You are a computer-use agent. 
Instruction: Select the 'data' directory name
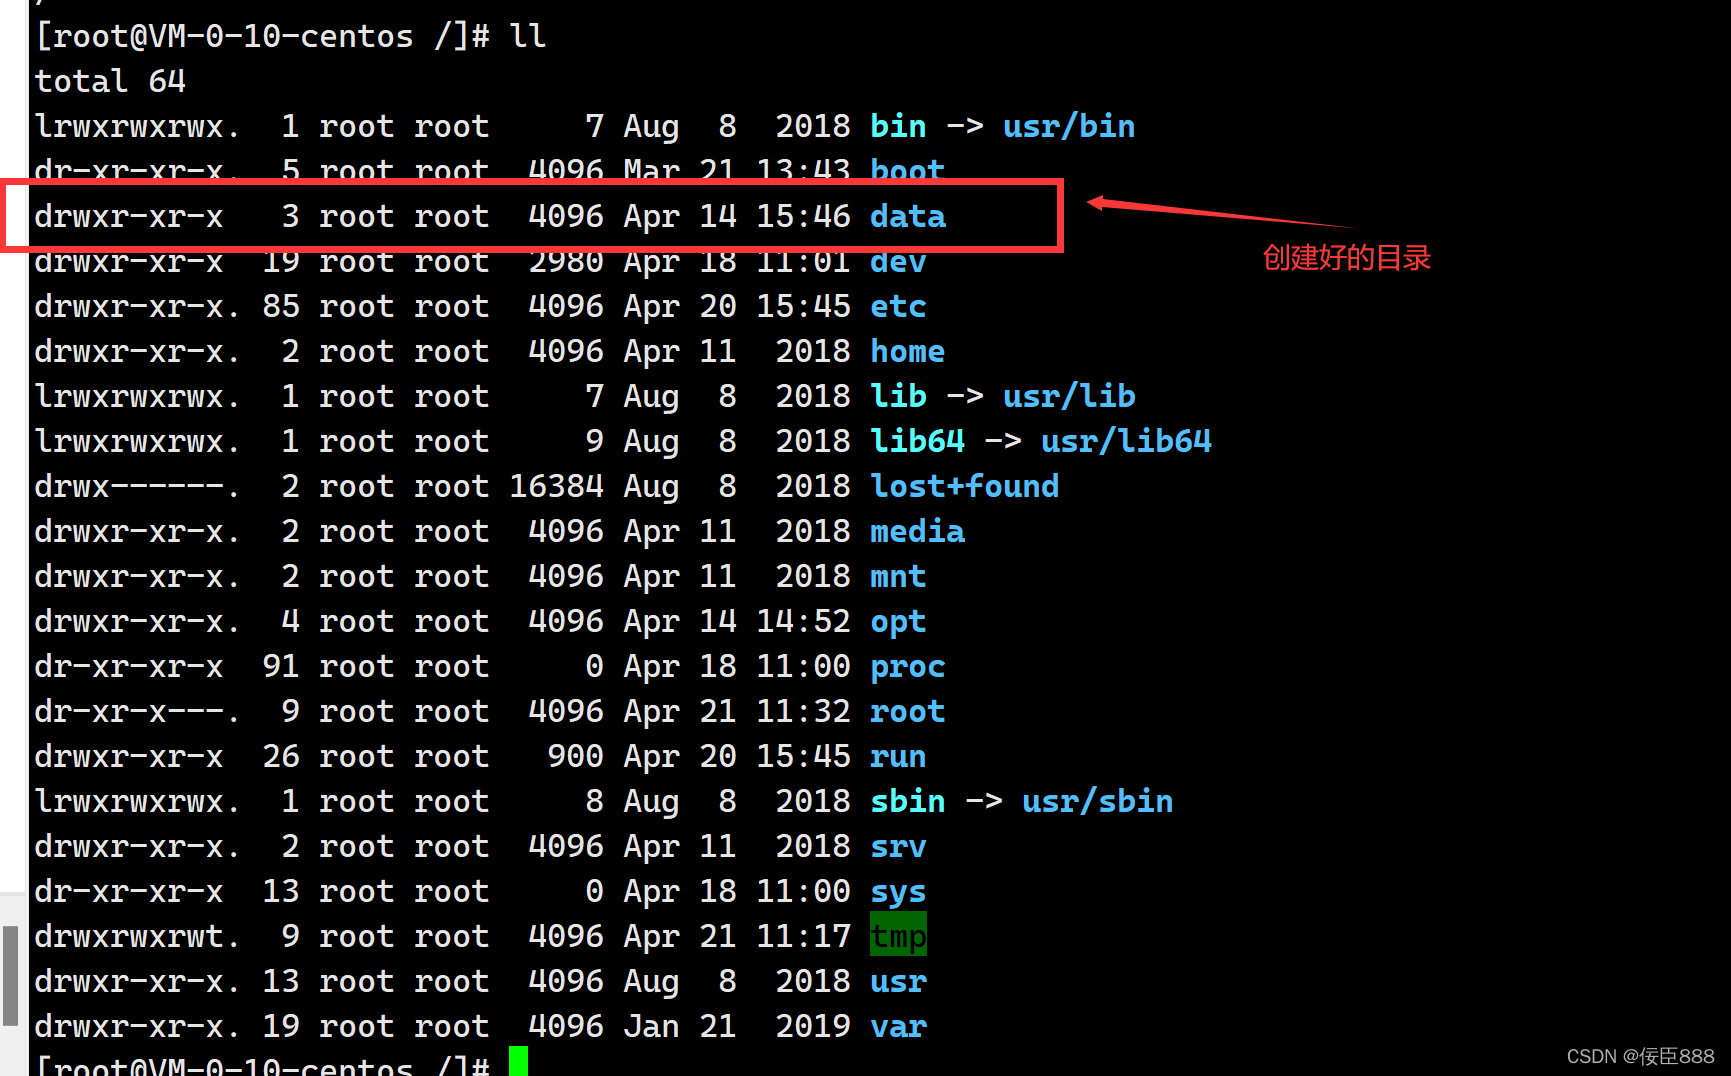point(907,216)
